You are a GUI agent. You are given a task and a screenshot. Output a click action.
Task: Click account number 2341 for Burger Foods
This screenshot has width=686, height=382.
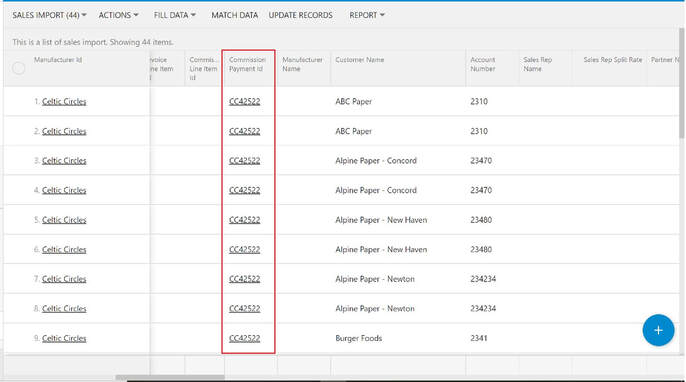coord(479,338)
